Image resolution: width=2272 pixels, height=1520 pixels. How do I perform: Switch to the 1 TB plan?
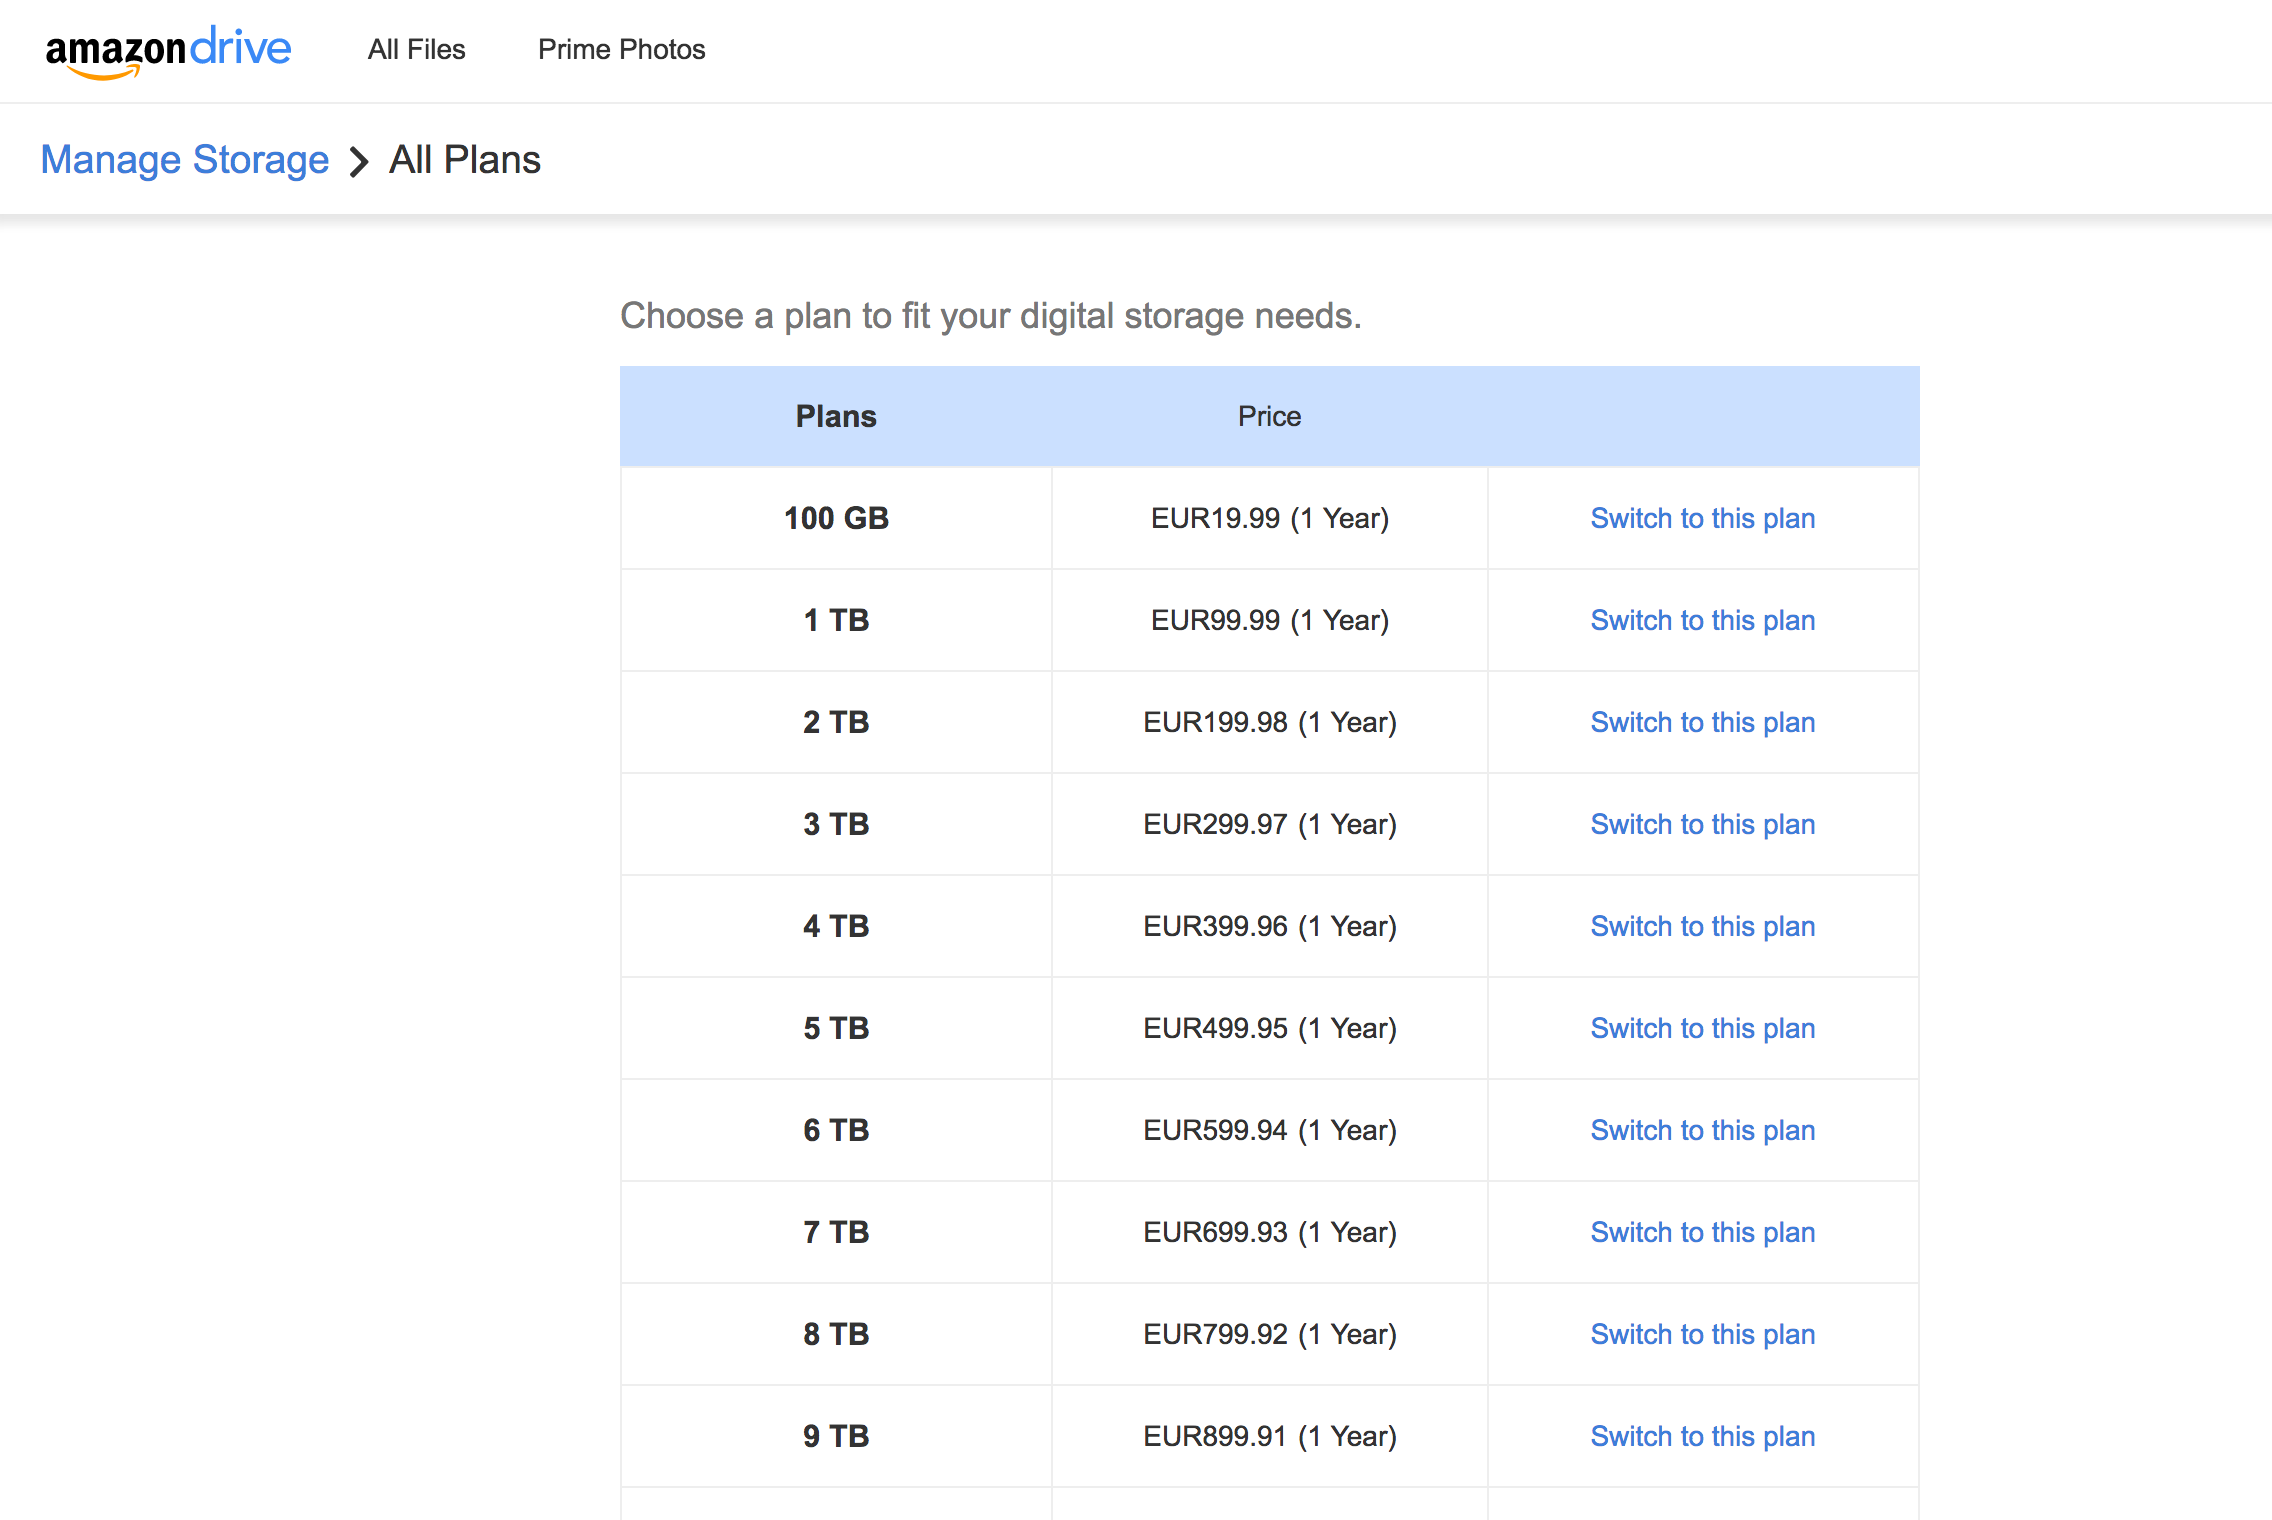click(x=1702, y=620)
